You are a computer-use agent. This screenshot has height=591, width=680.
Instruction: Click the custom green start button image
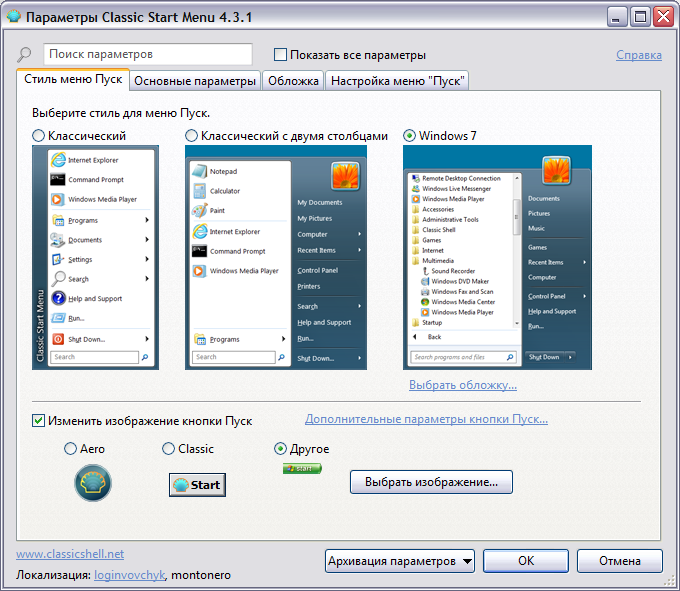point(302,468)
